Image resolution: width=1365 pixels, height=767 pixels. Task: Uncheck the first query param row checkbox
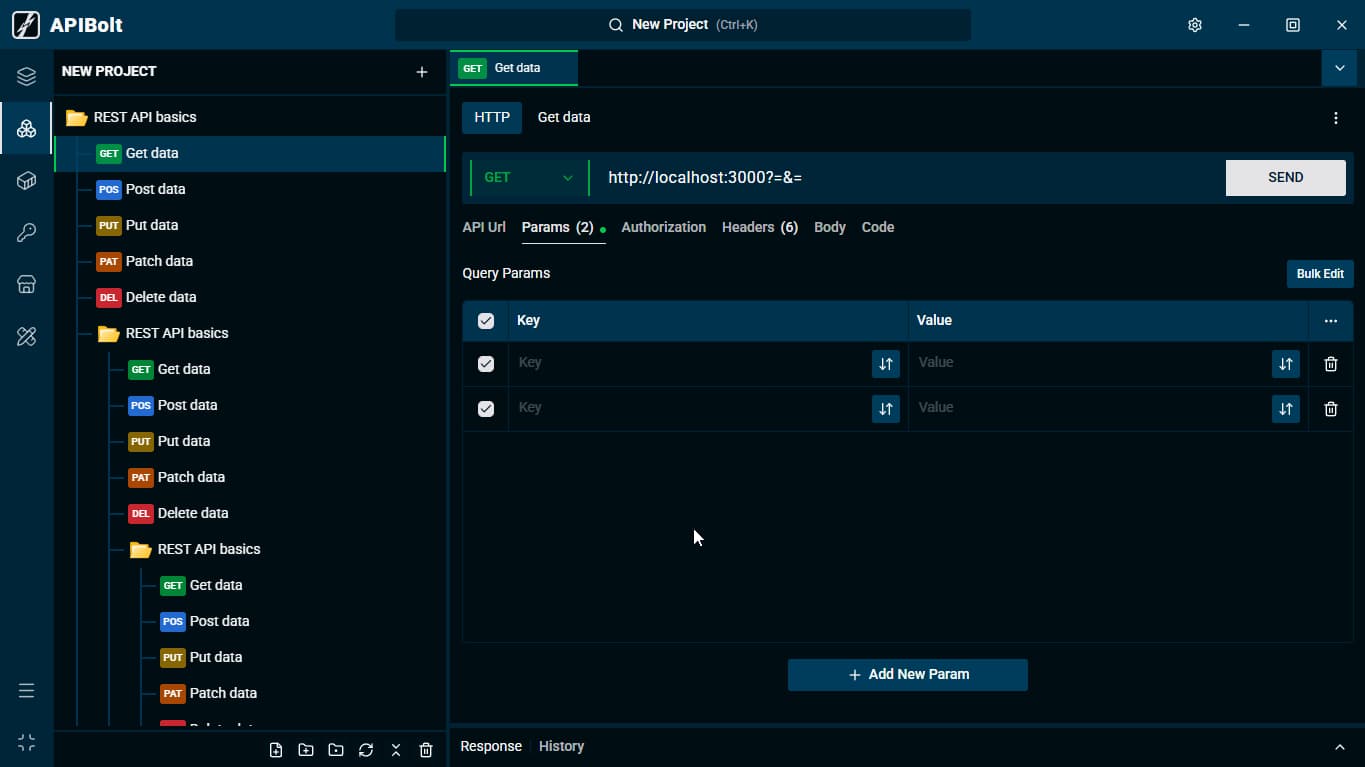tap(486, 364)
